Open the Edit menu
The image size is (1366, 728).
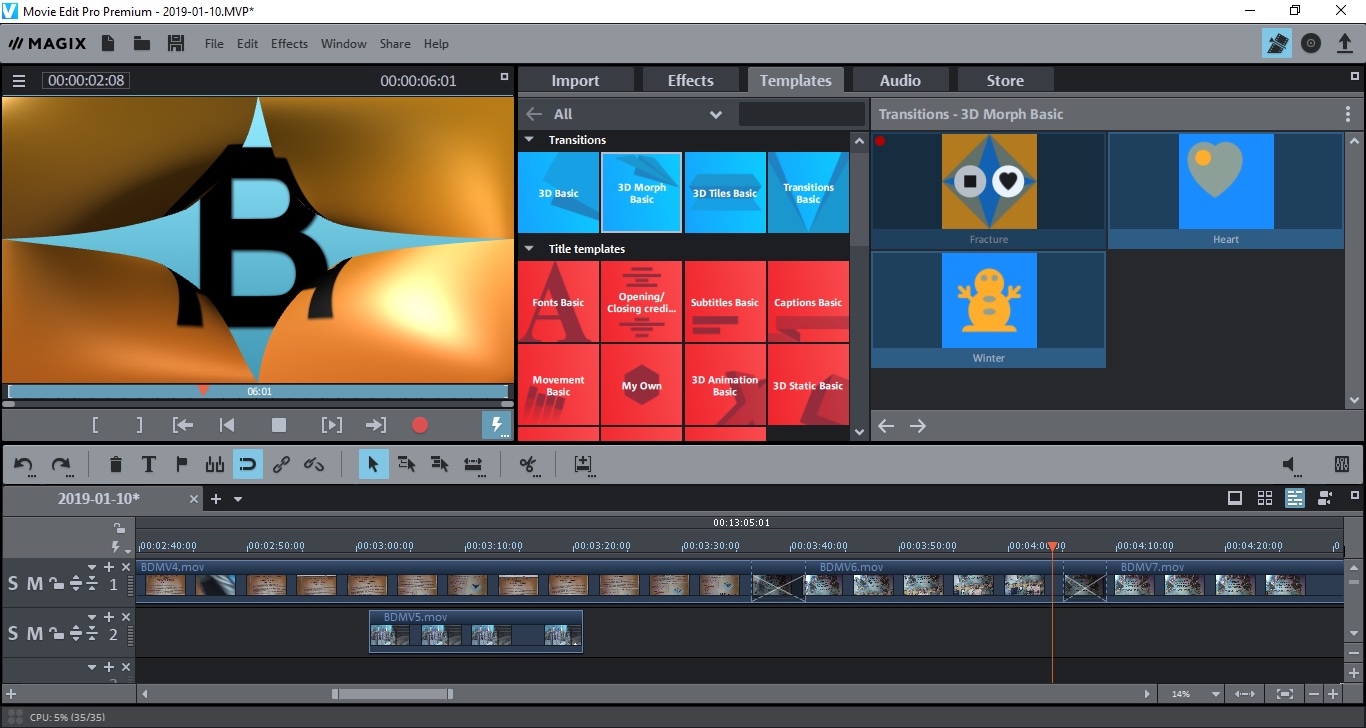[247, 44]
